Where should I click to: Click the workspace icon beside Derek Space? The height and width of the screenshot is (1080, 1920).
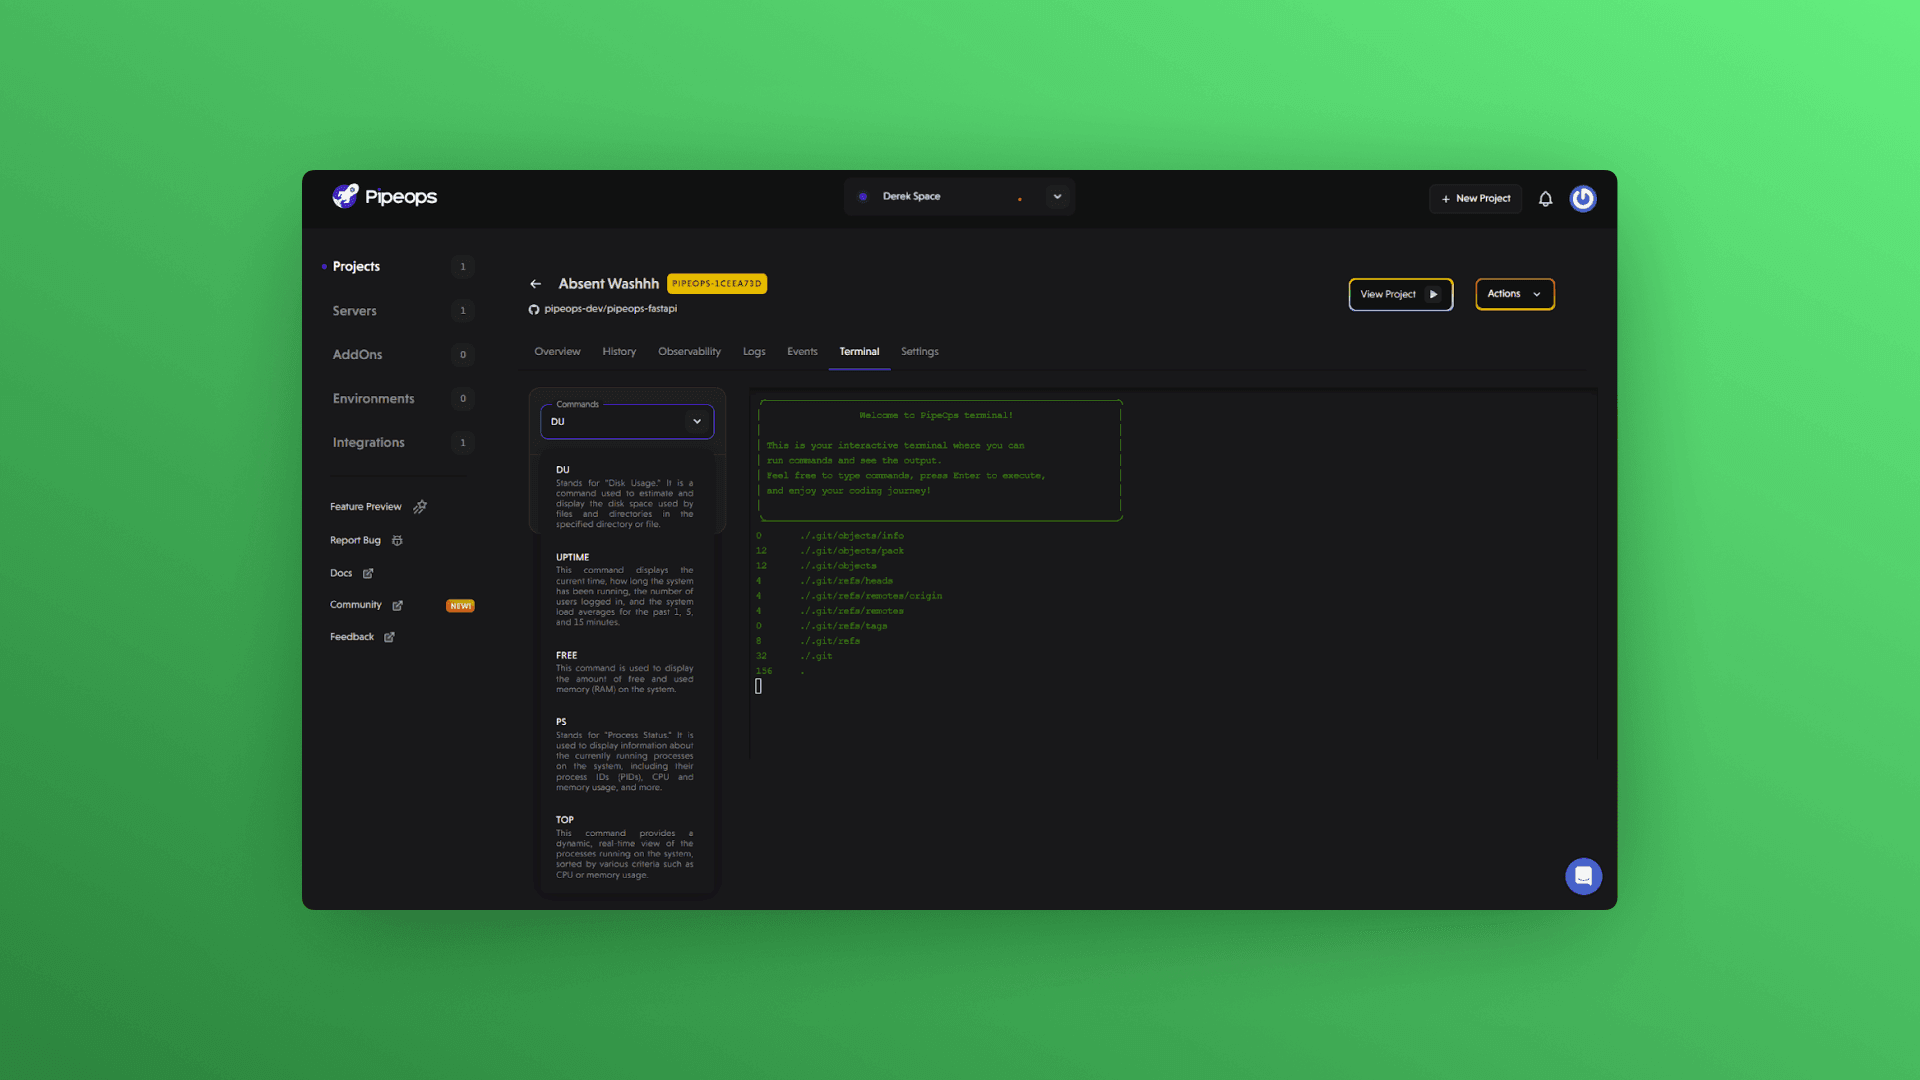pyautogui.click(x=863, y=196)
